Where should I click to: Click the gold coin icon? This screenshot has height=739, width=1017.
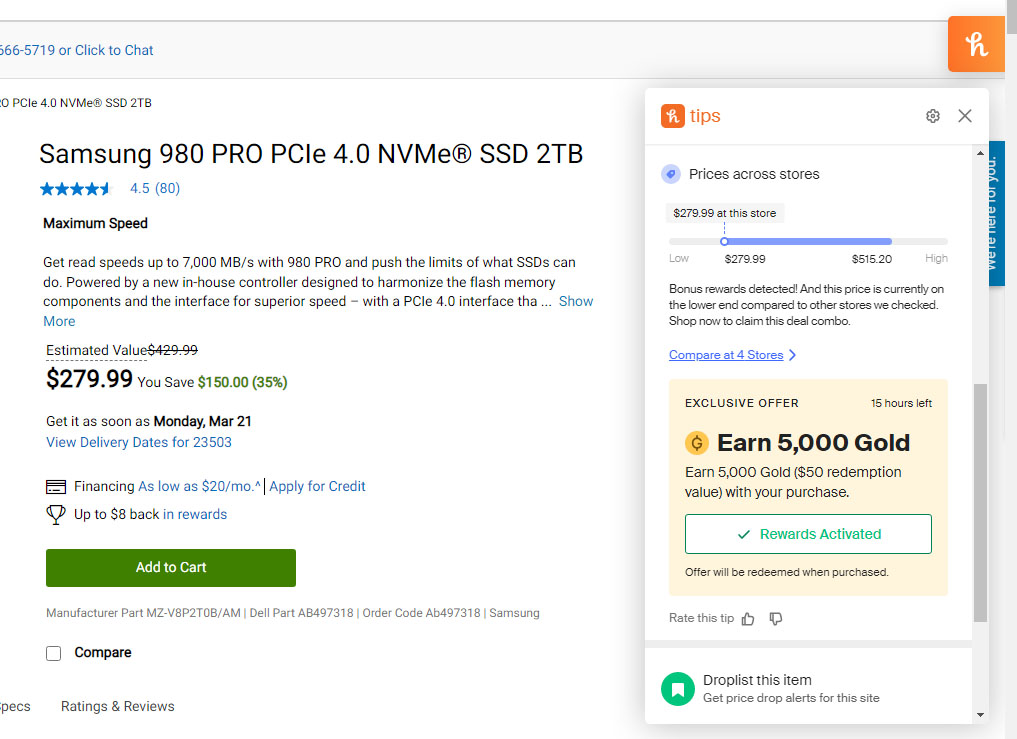tap(696, 443)
